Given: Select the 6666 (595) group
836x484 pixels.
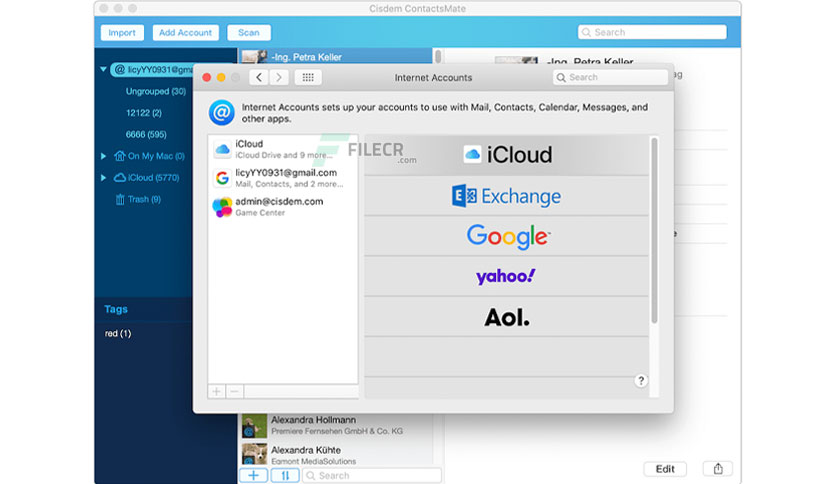Looking at the screenshot, I should 146,134.
